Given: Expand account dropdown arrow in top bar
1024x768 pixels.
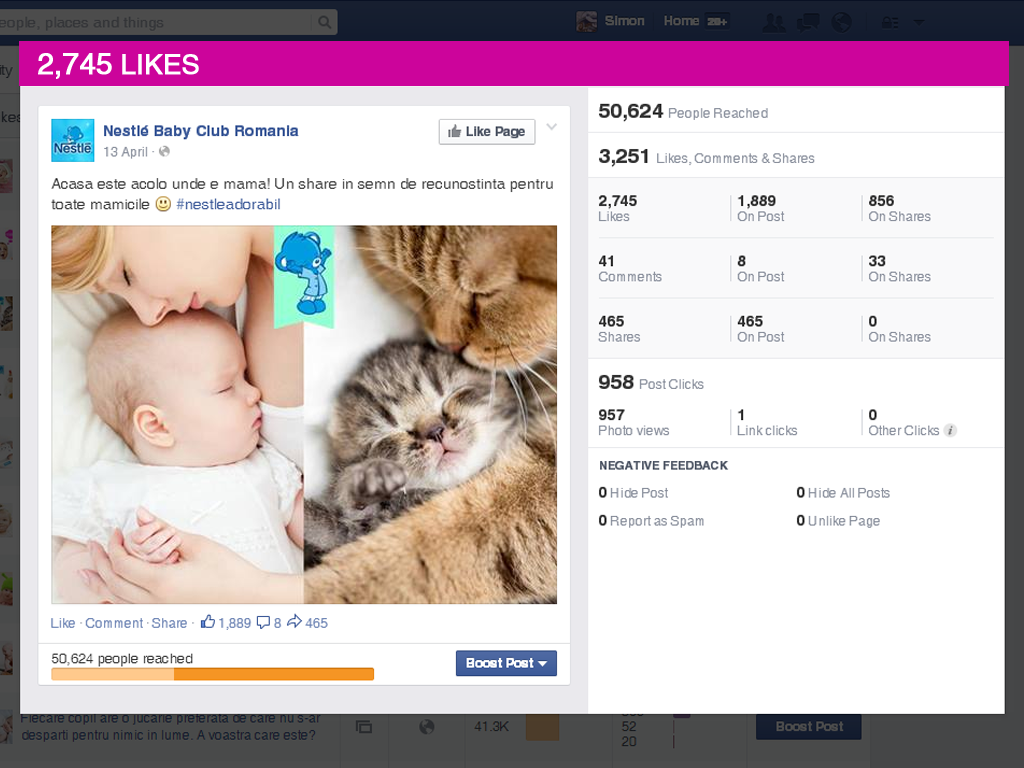Looking at the screenshot, I should 919,22.
